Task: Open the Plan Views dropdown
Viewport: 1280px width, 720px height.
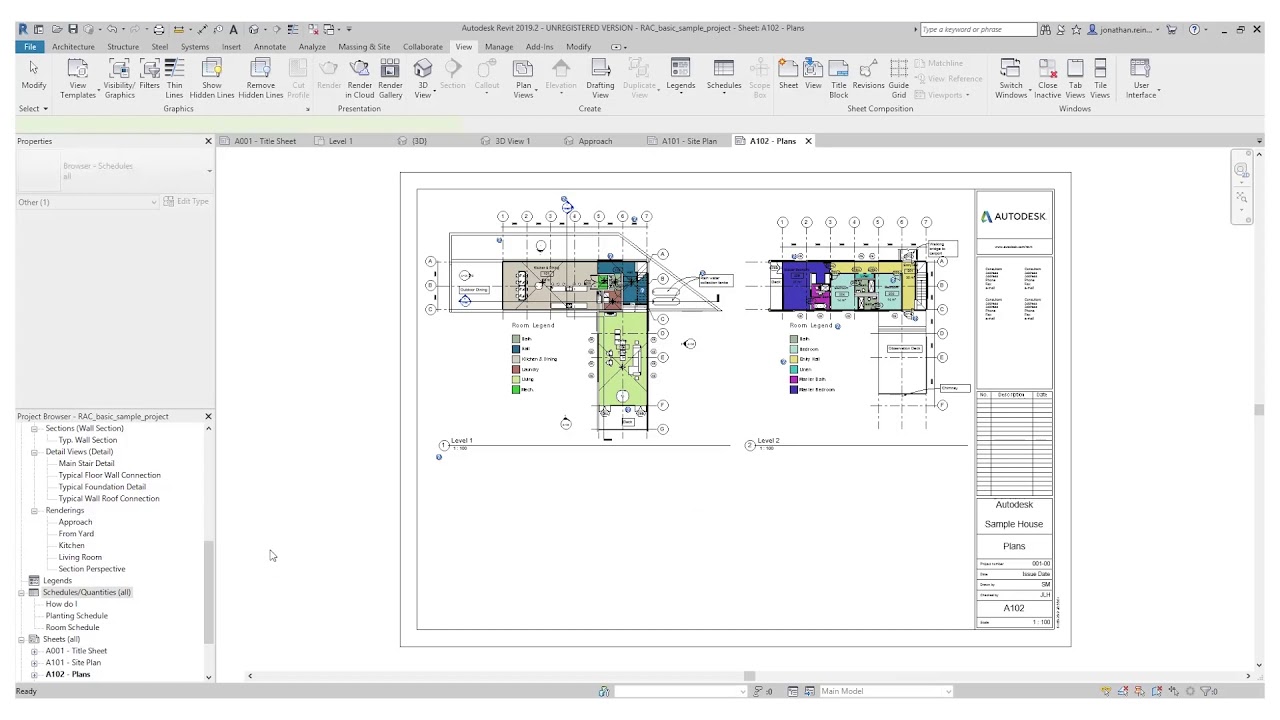Action: (523, 78)
